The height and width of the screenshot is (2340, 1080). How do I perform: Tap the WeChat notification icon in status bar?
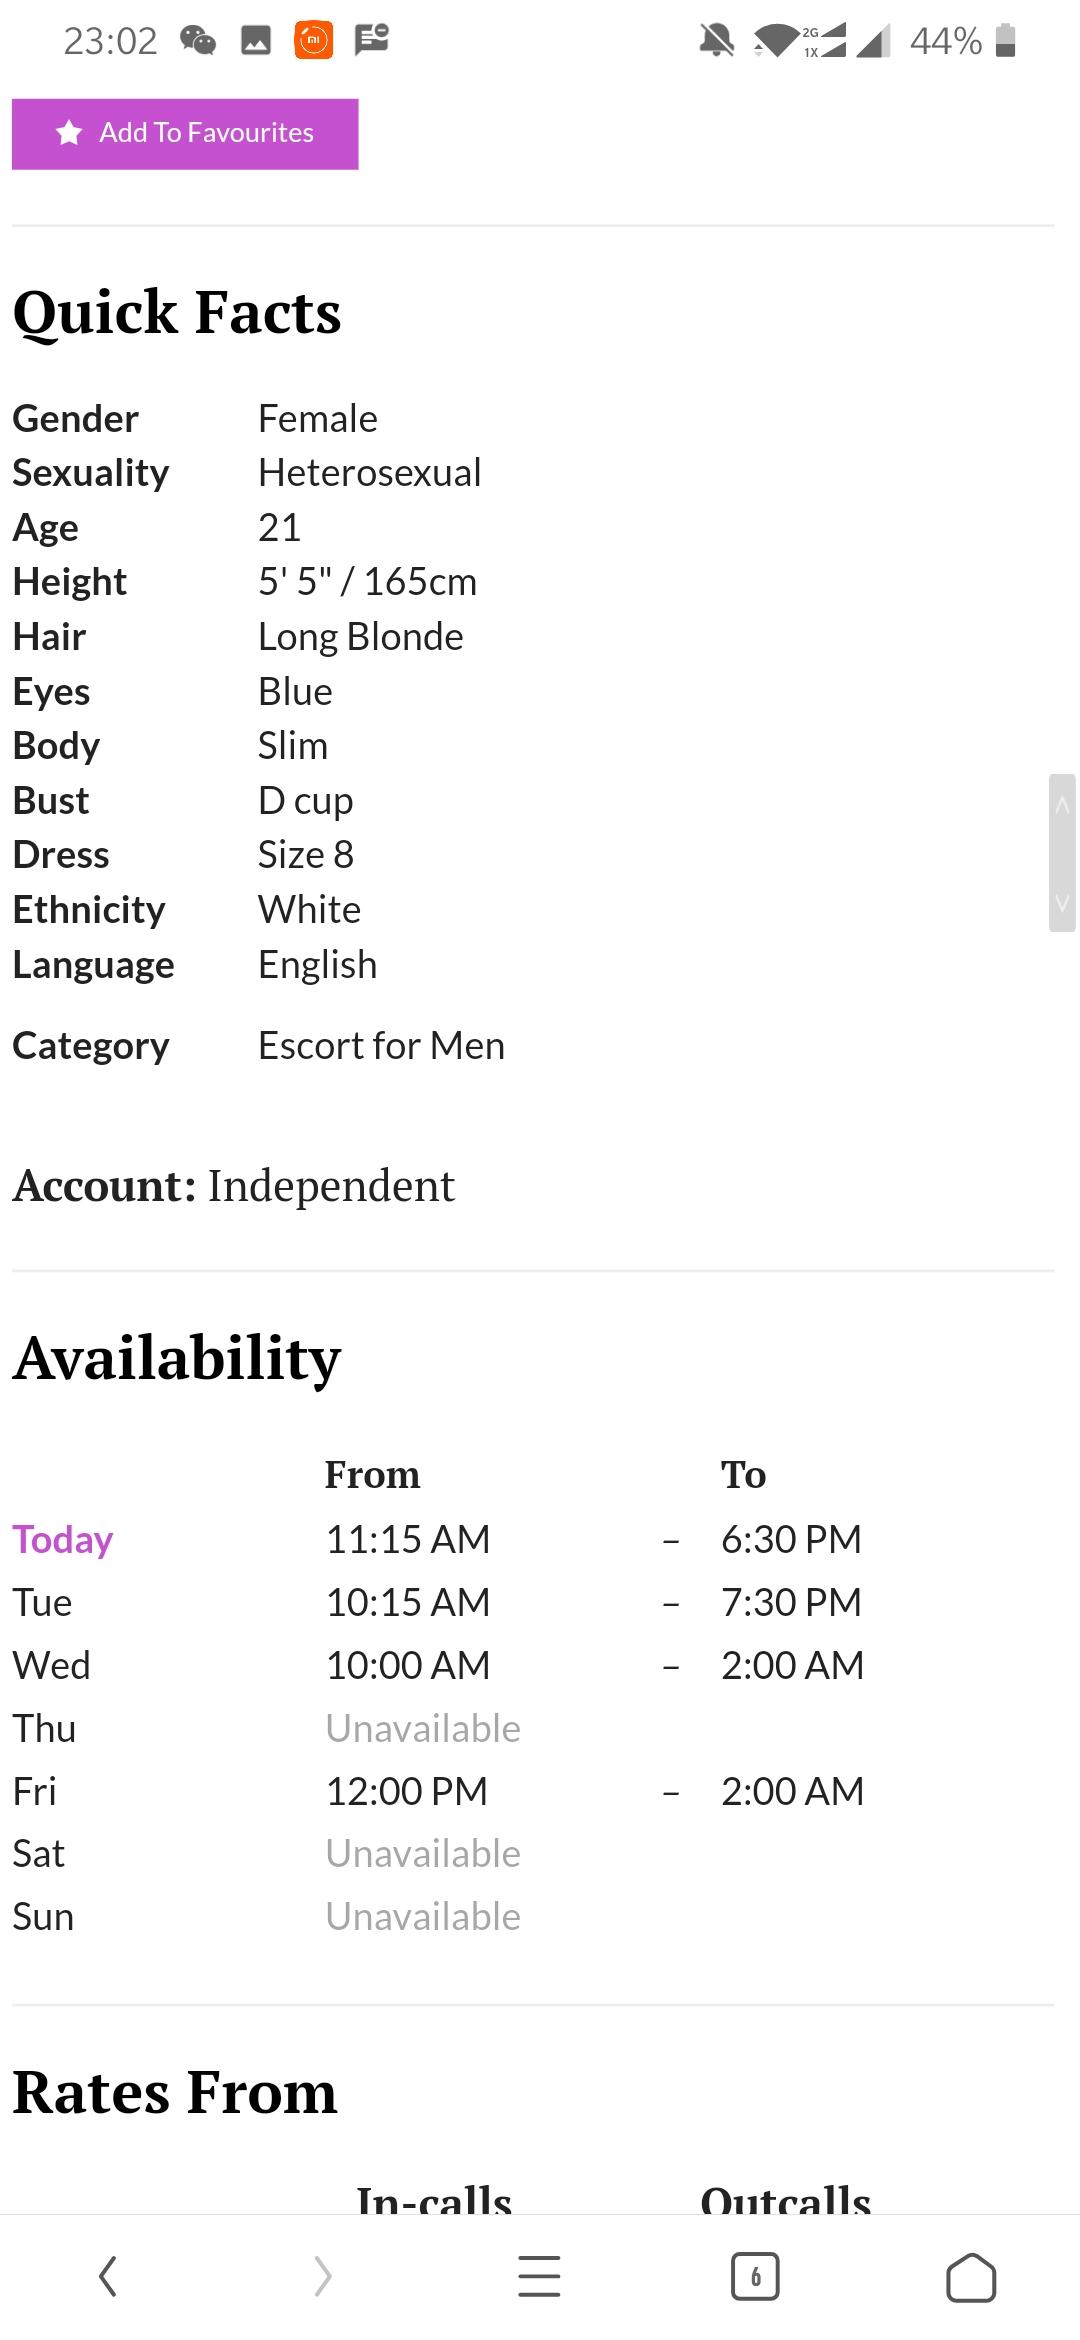click(x=198, y=40)
